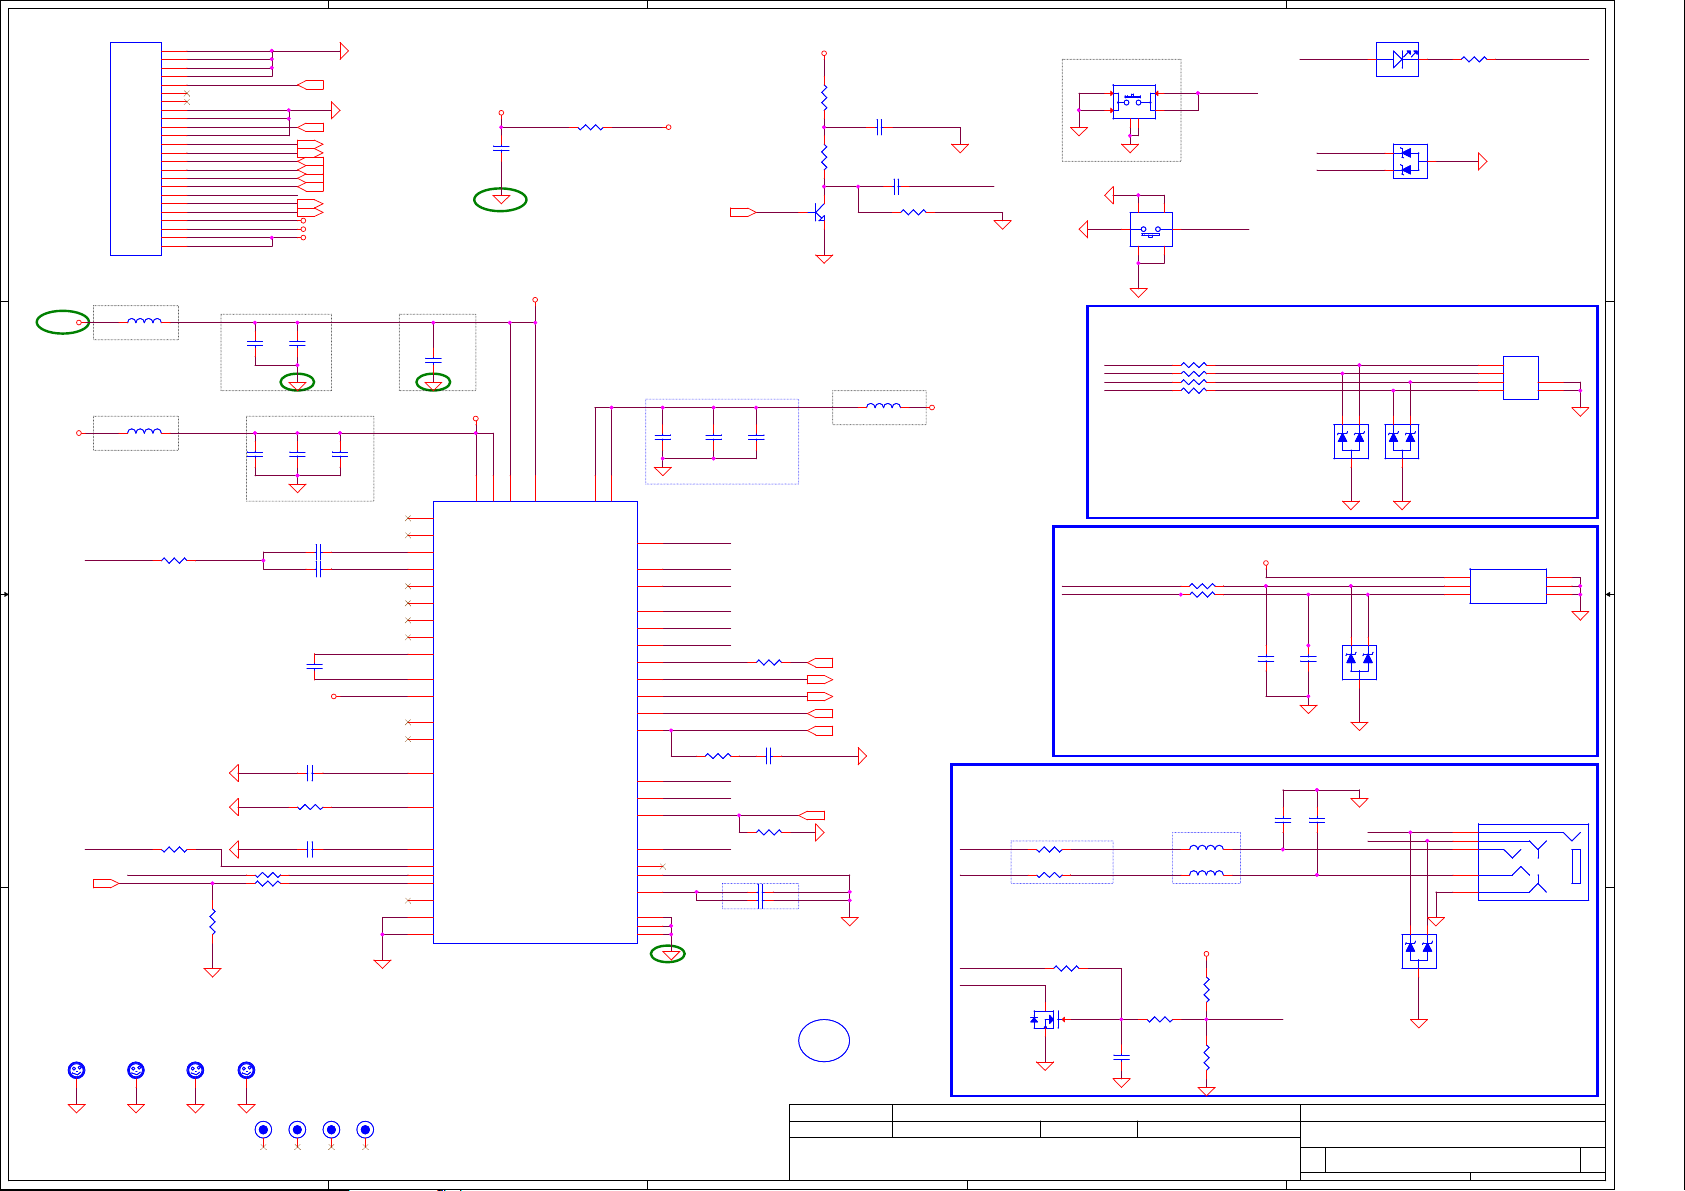The image size is (1685, 1191).
Task: Select the inductor on the second supply rail
Action: pos(144,433)
